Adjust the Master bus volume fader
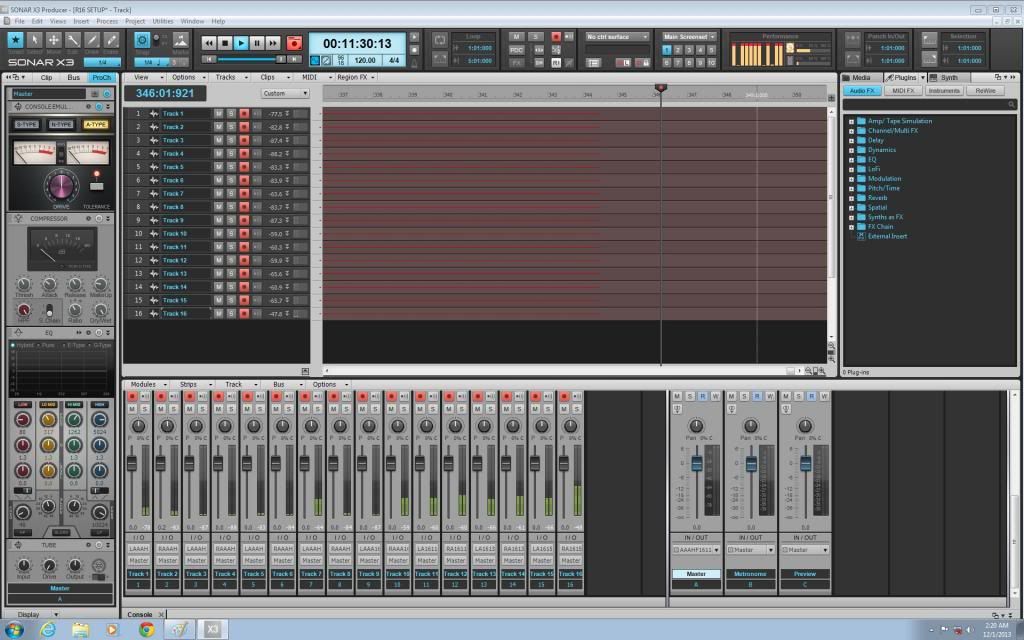This screenshot has height=640, width=1024. coord(697,463)
